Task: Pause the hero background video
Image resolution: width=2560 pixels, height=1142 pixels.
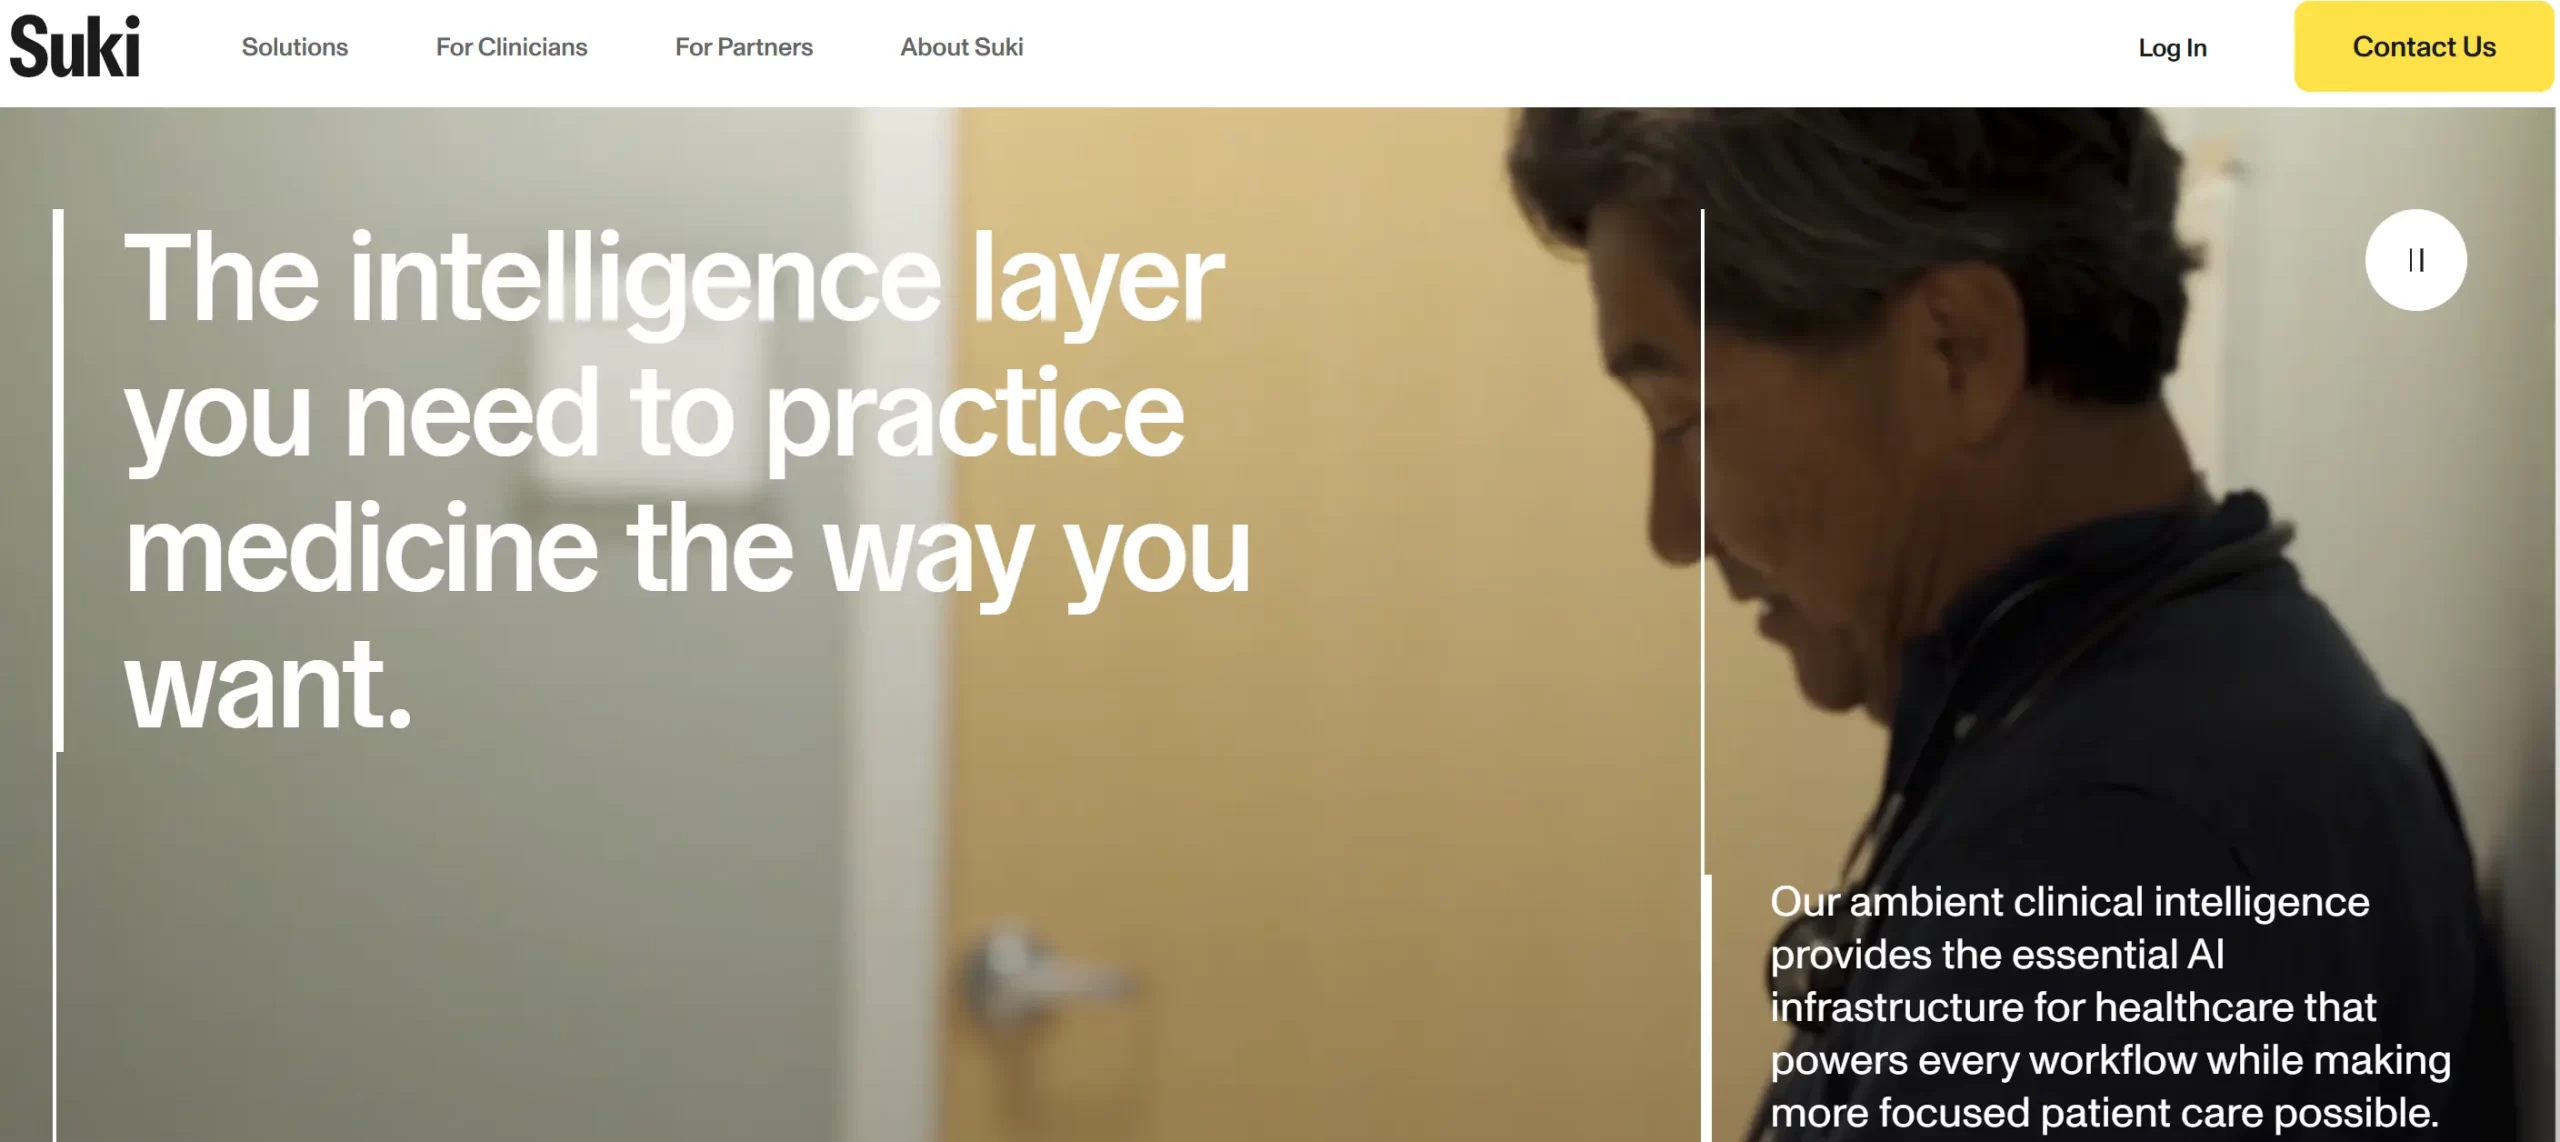Action: (x=2415, y=260)
